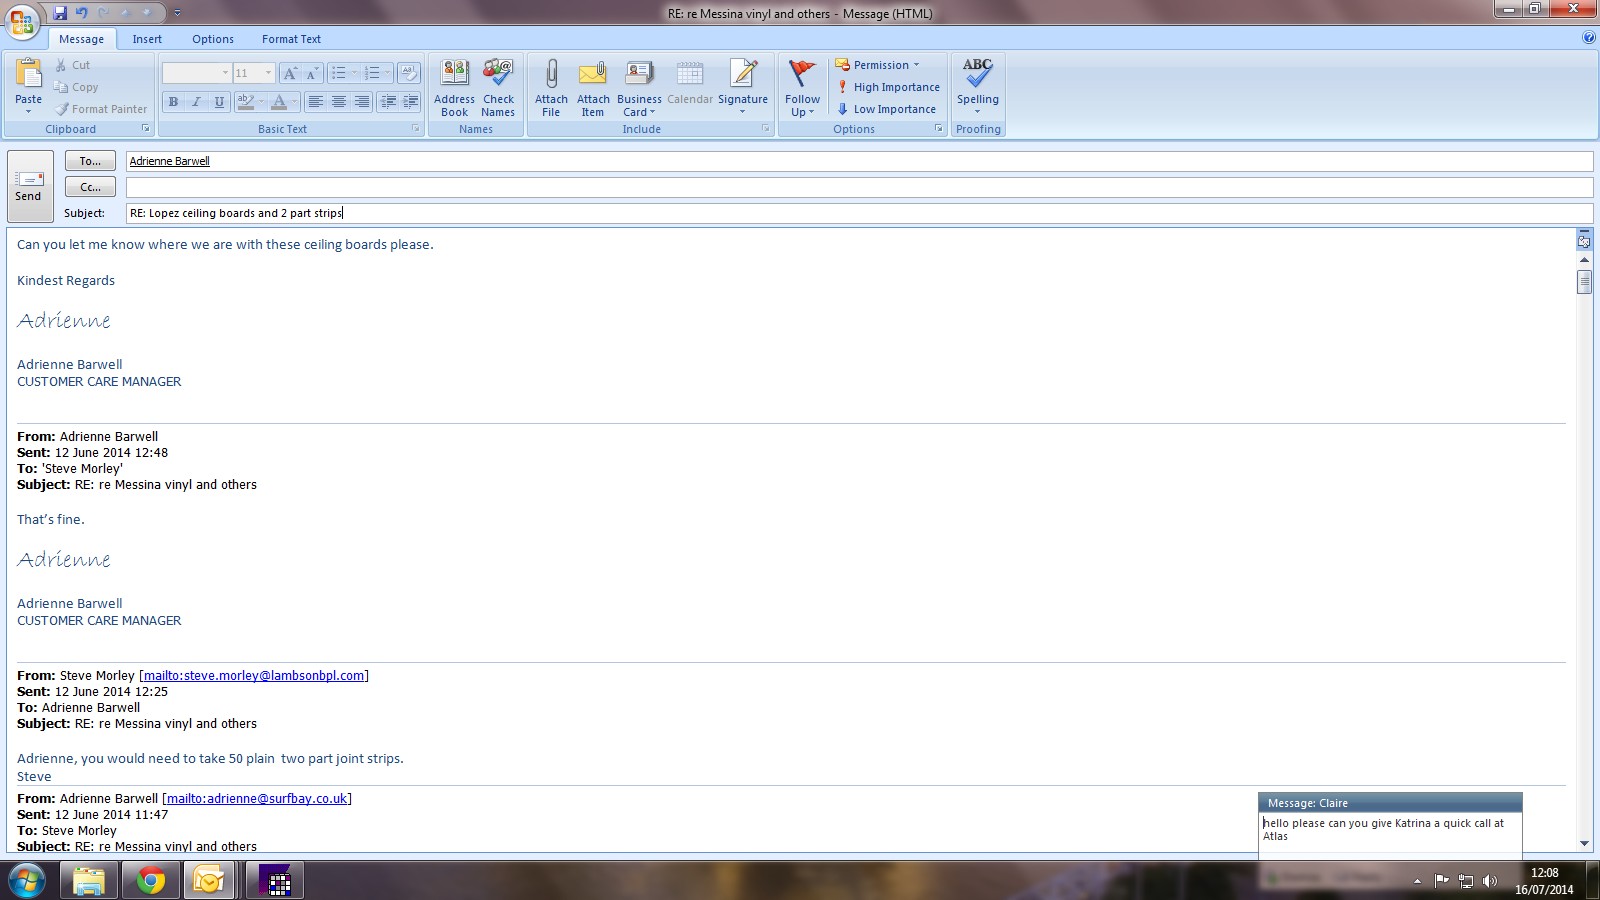The width and height of the screenshot is (1600, 900).
Task: Click the Attach Item icon
Action: [x=593, y=75]
